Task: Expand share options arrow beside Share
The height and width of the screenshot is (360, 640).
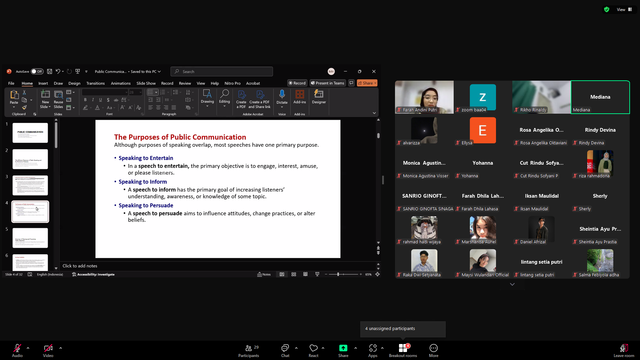Action: [355, 348]
